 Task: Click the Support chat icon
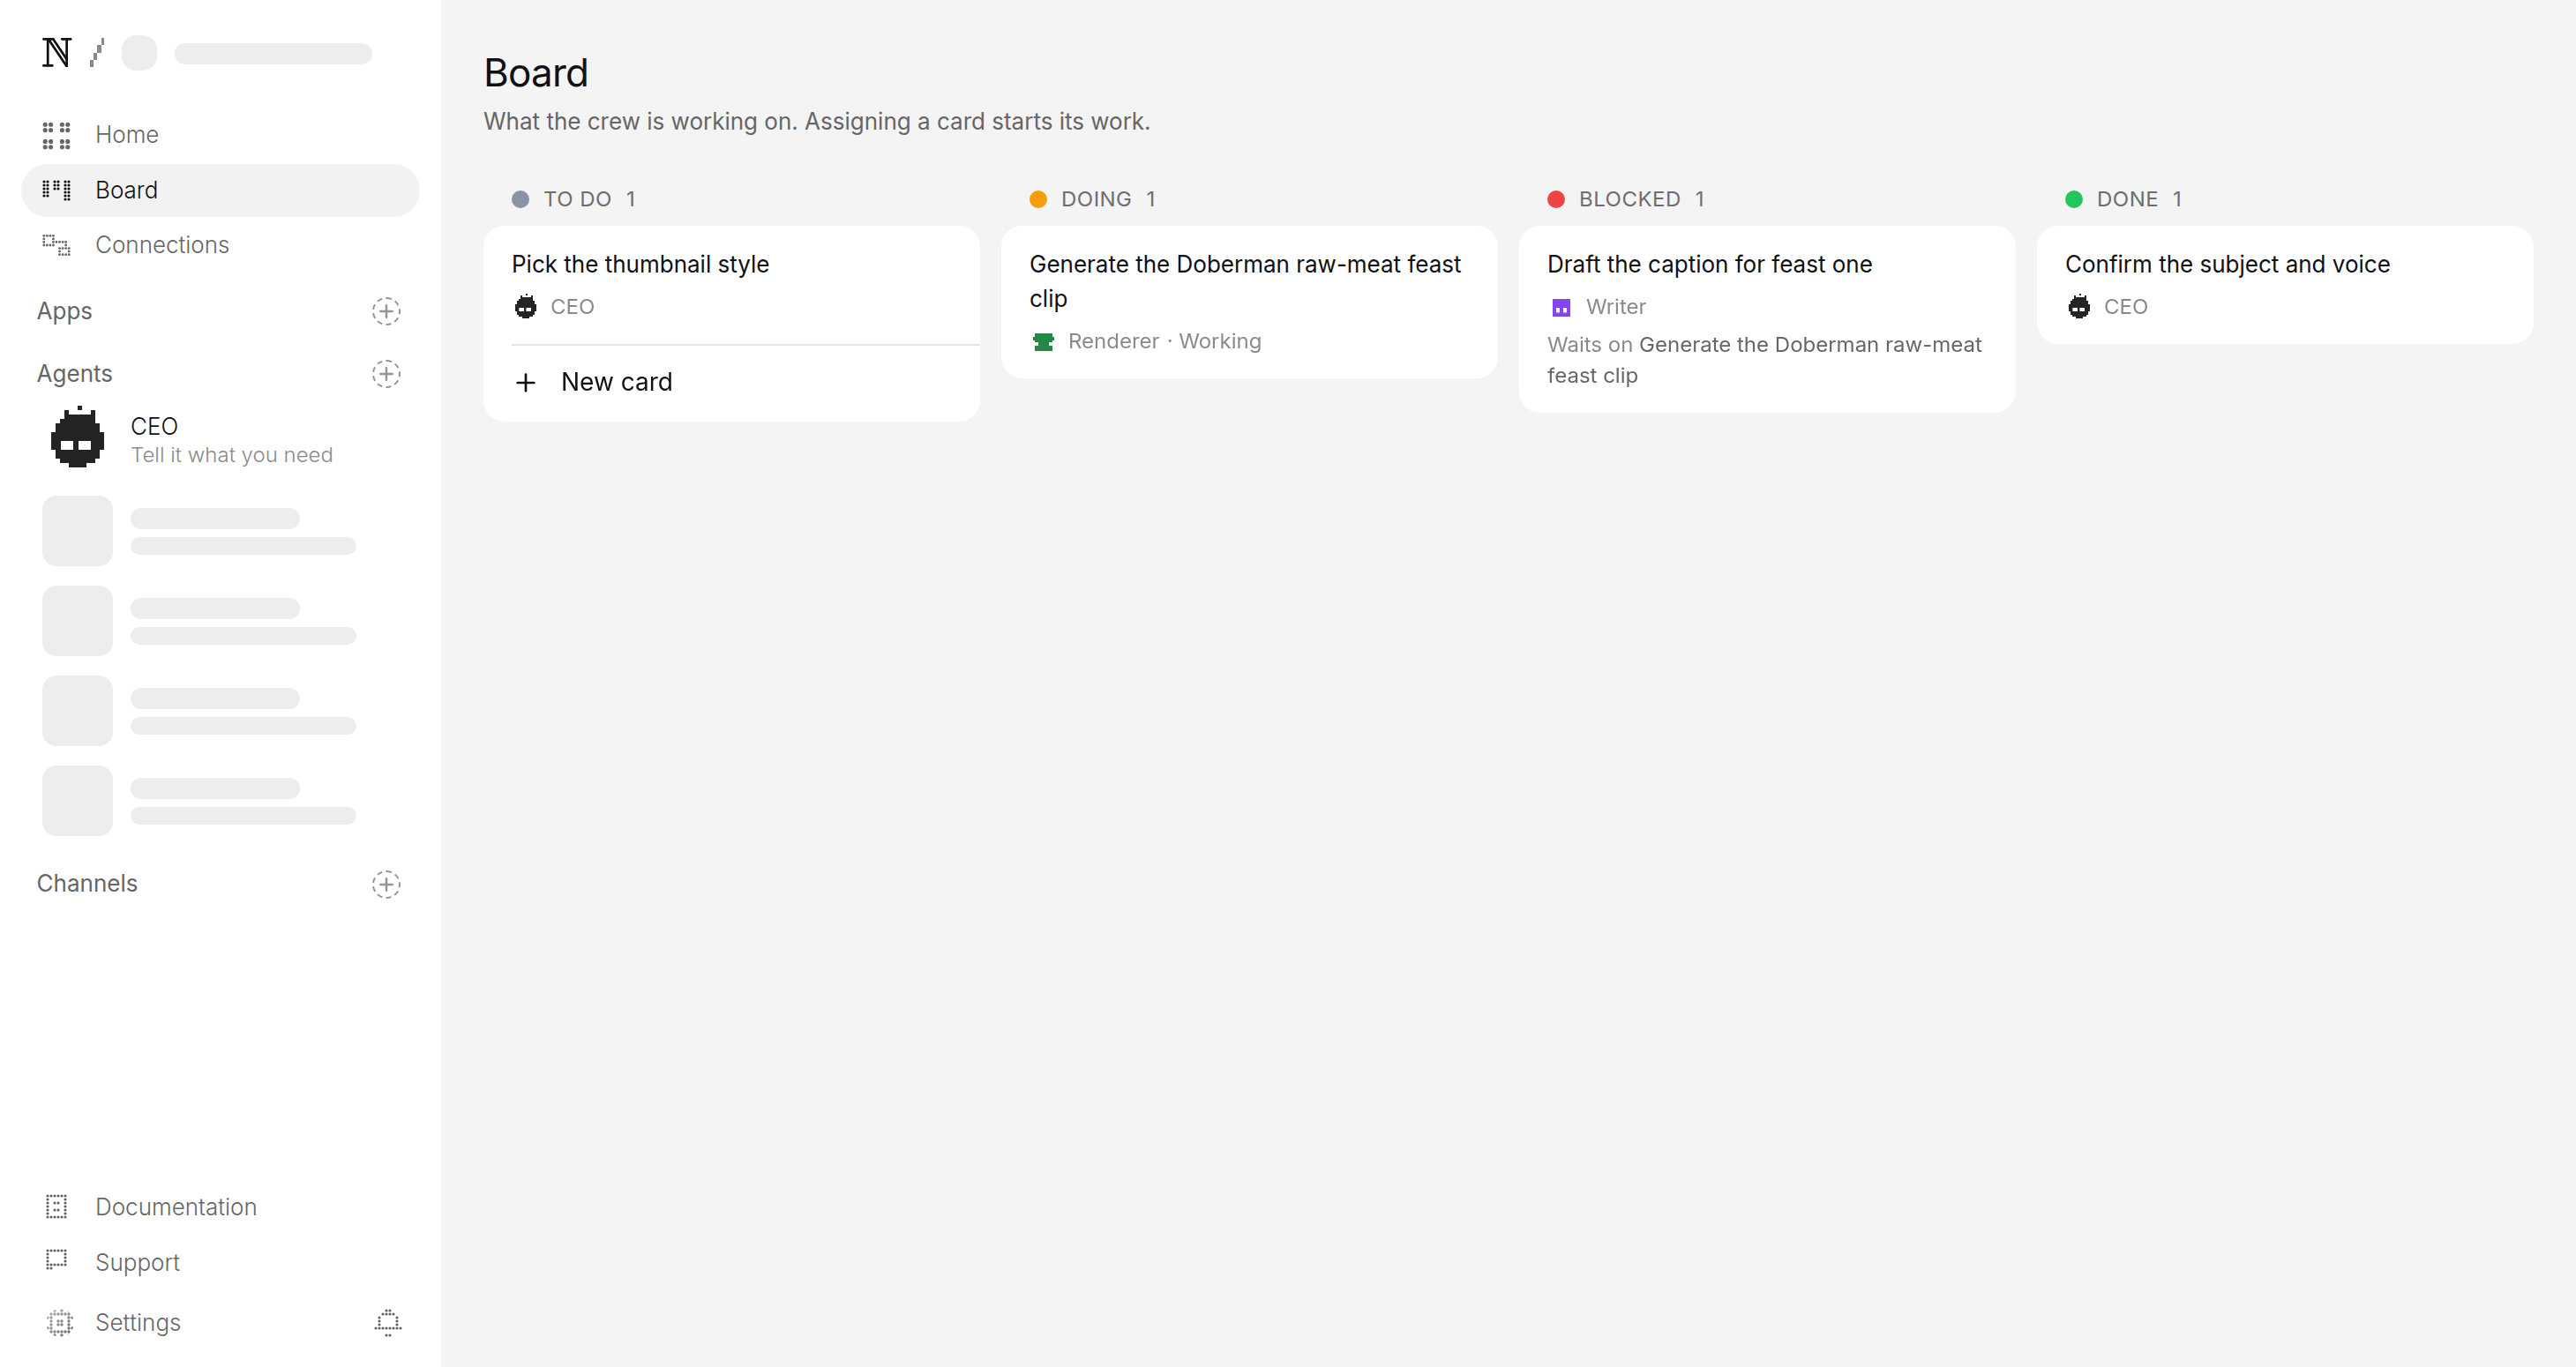point(57,1260)
